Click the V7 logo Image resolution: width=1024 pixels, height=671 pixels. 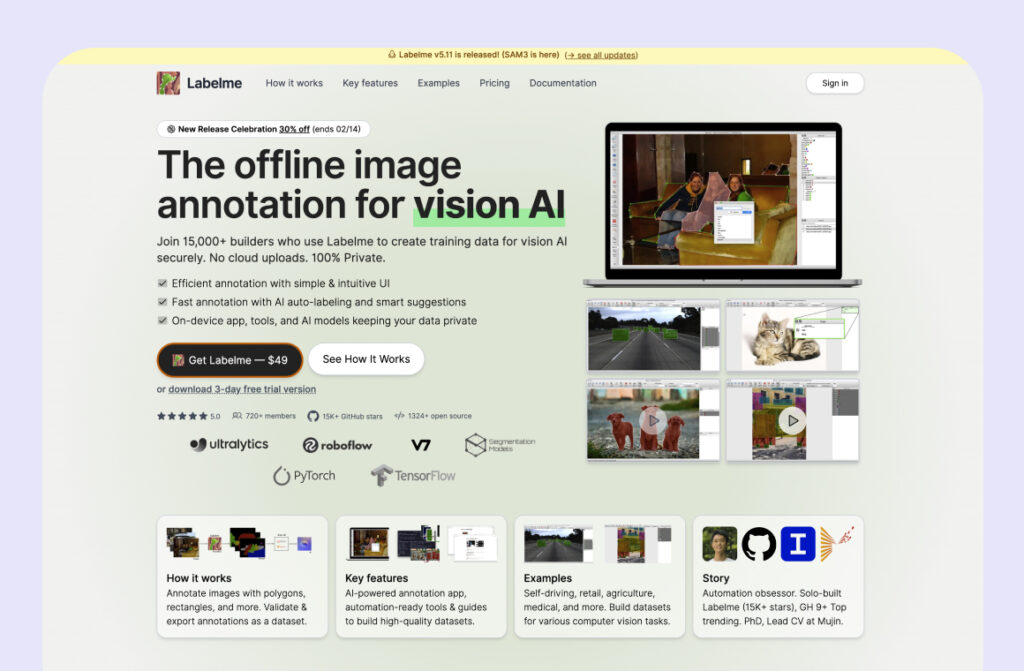(421, 445)
